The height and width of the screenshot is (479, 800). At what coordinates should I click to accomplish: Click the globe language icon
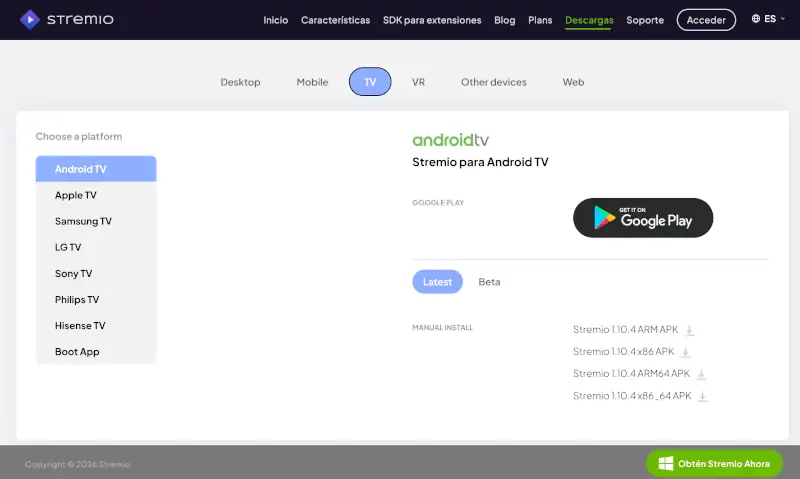[756, 19]
